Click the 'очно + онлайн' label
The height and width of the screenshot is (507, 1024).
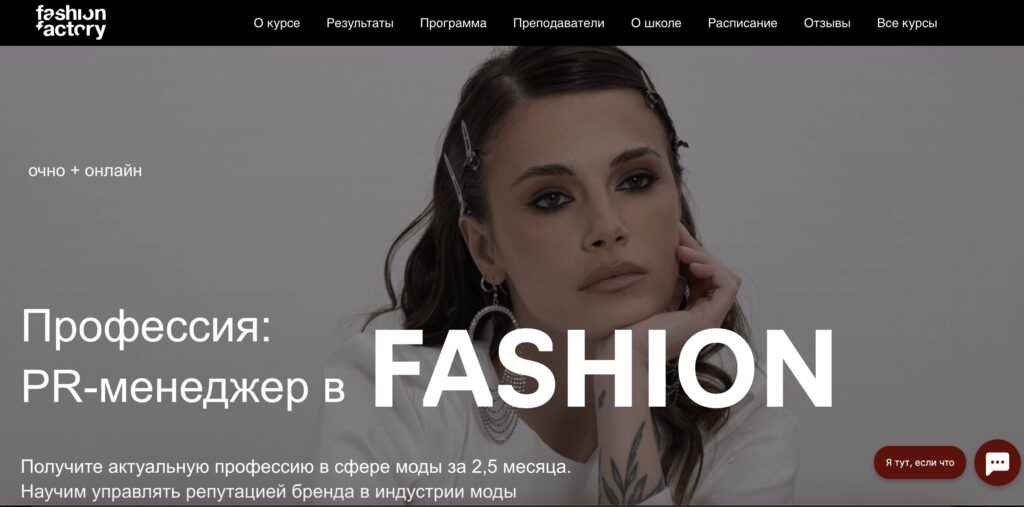[x=85, y=171]
